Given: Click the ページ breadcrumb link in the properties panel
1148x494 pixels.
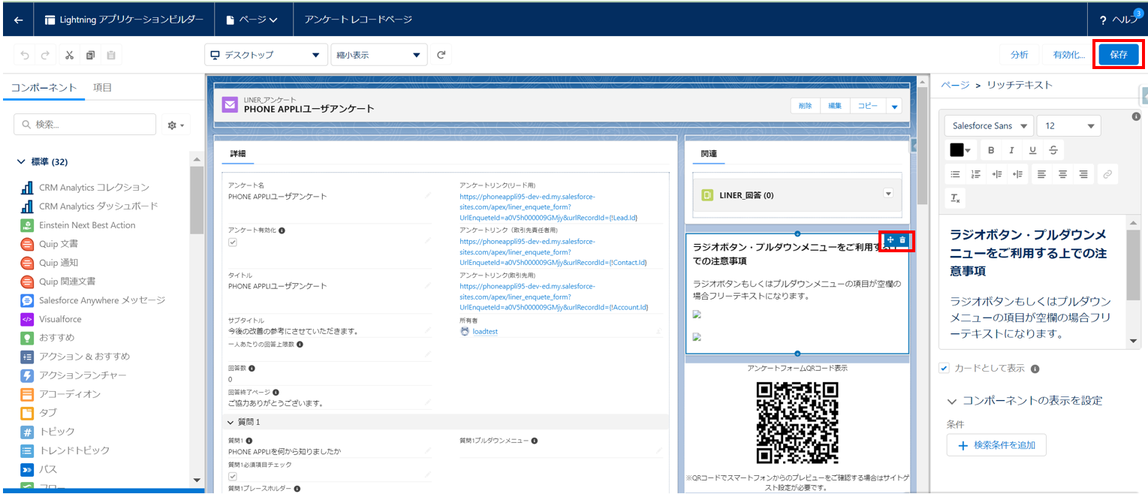Looking at the screenshot, I should (955, 85).
